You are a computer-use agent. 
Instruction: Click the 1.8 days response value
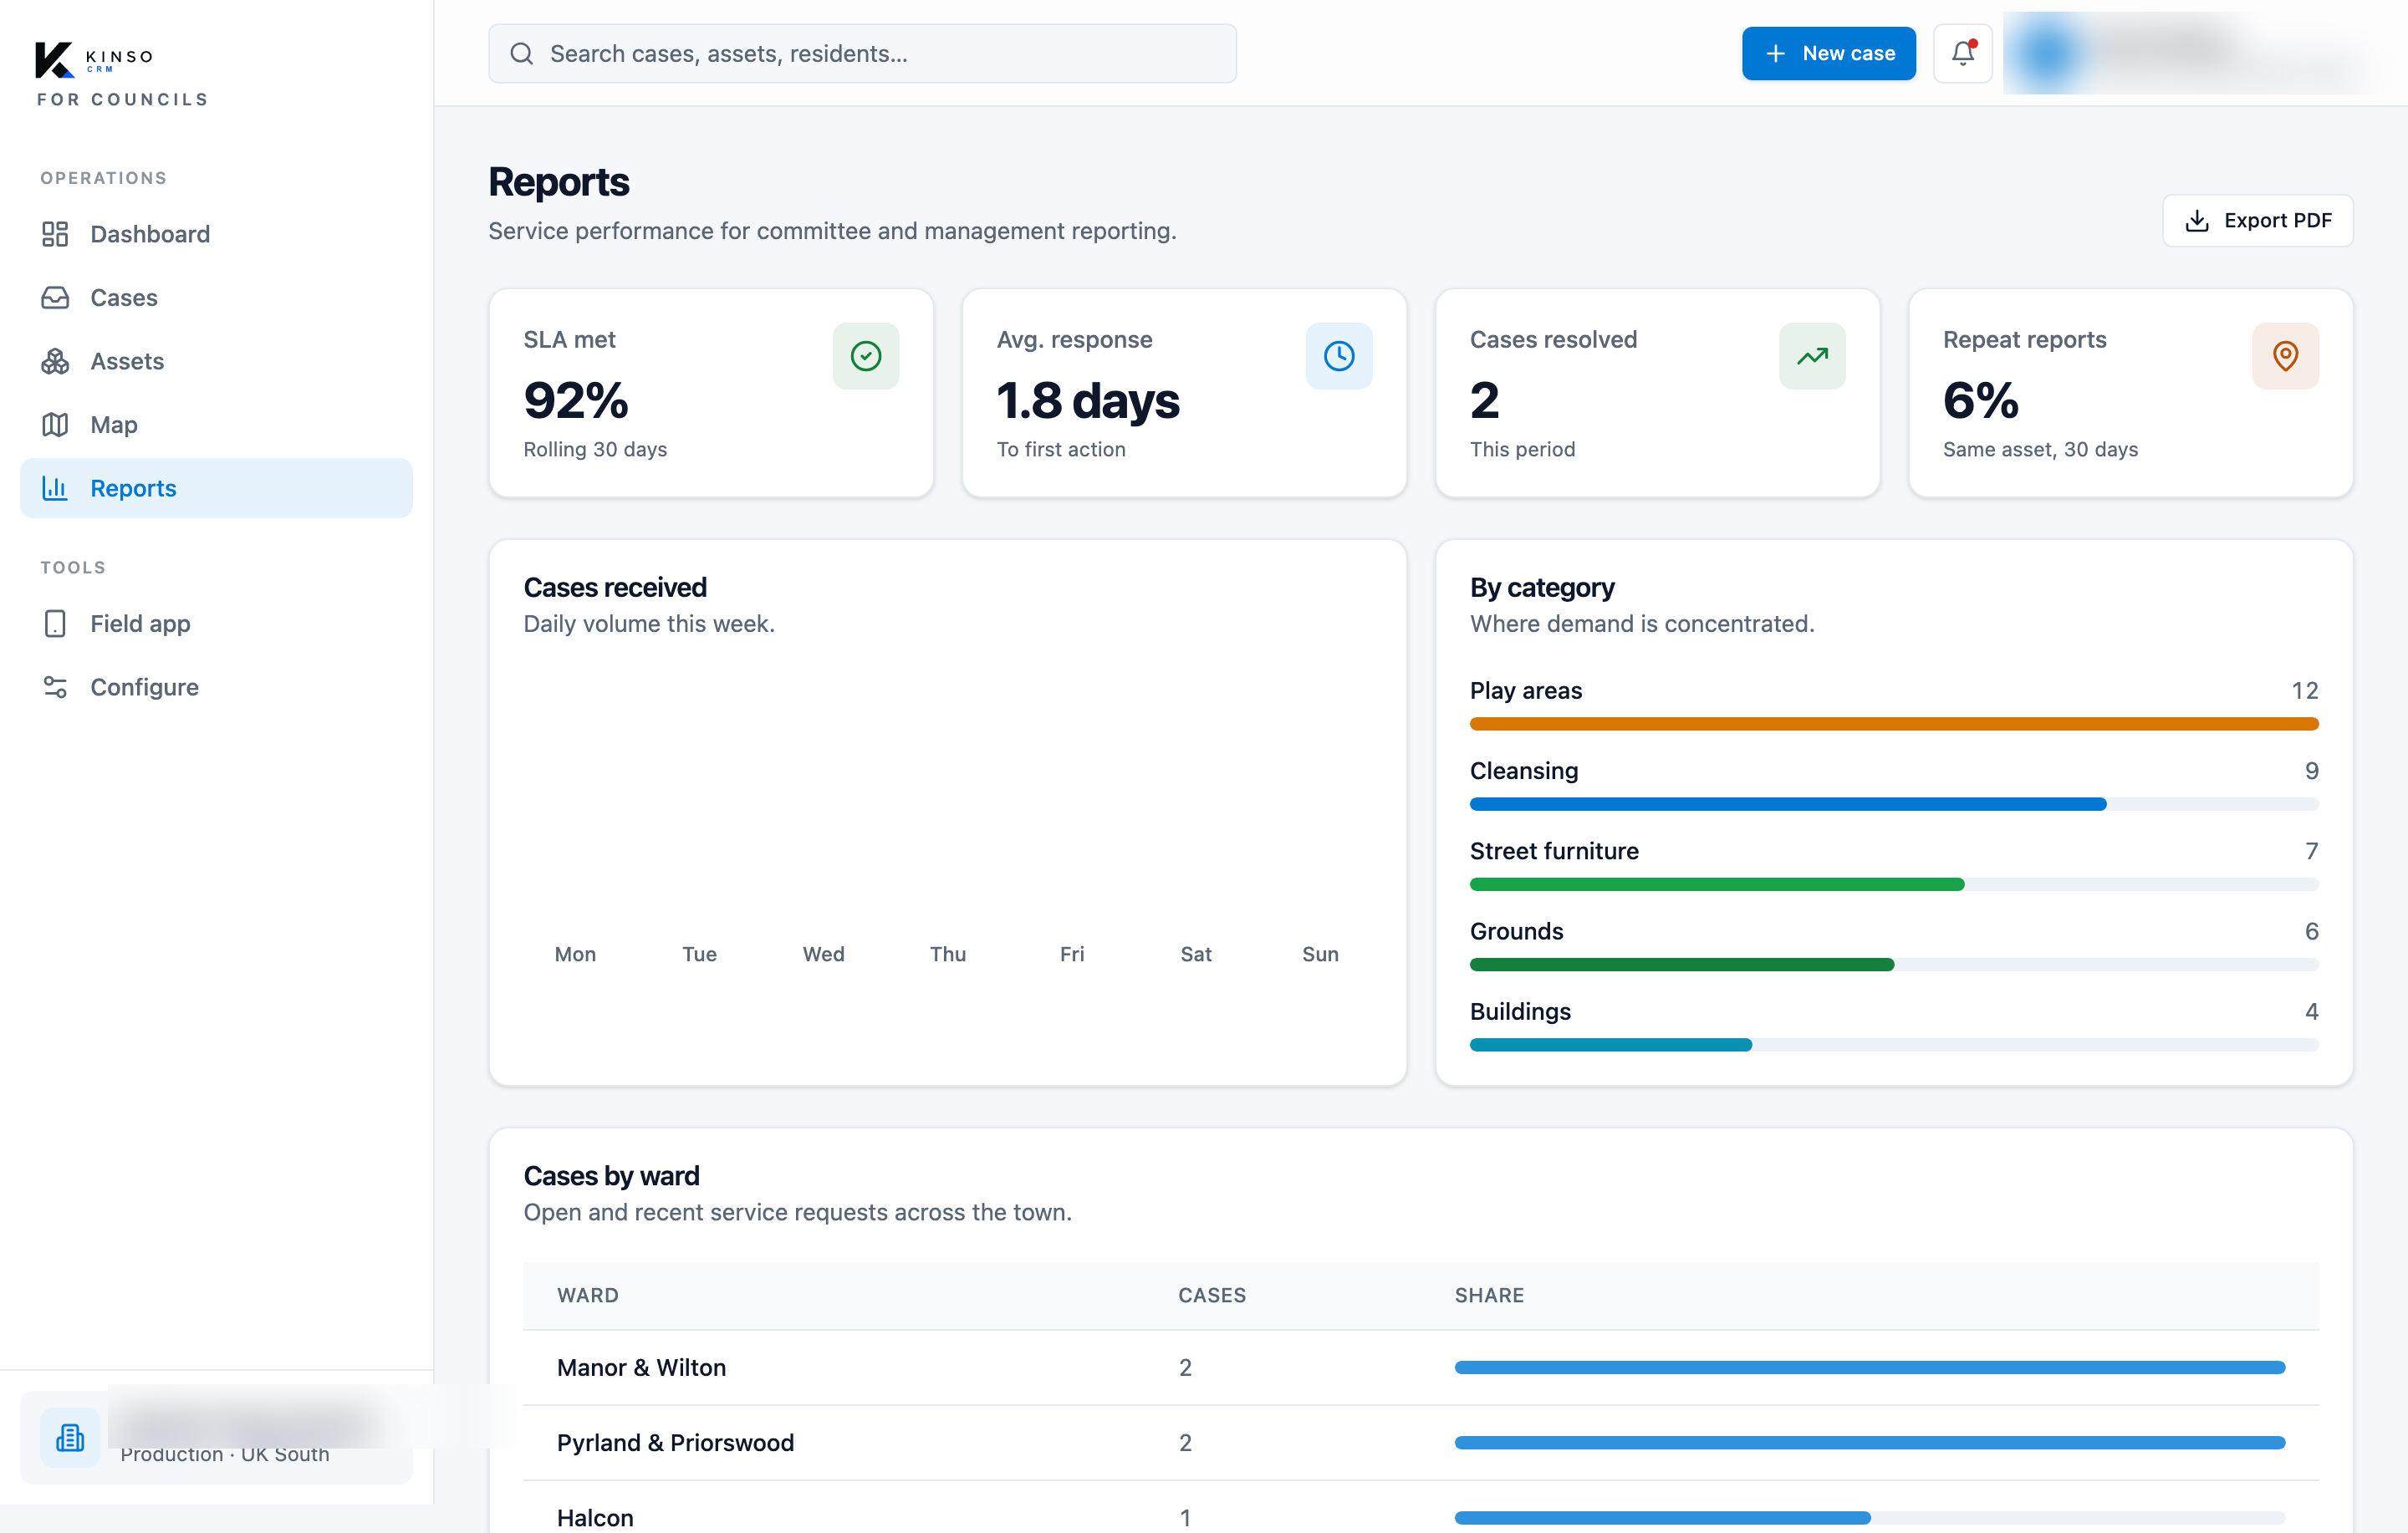pos(1088,401)
